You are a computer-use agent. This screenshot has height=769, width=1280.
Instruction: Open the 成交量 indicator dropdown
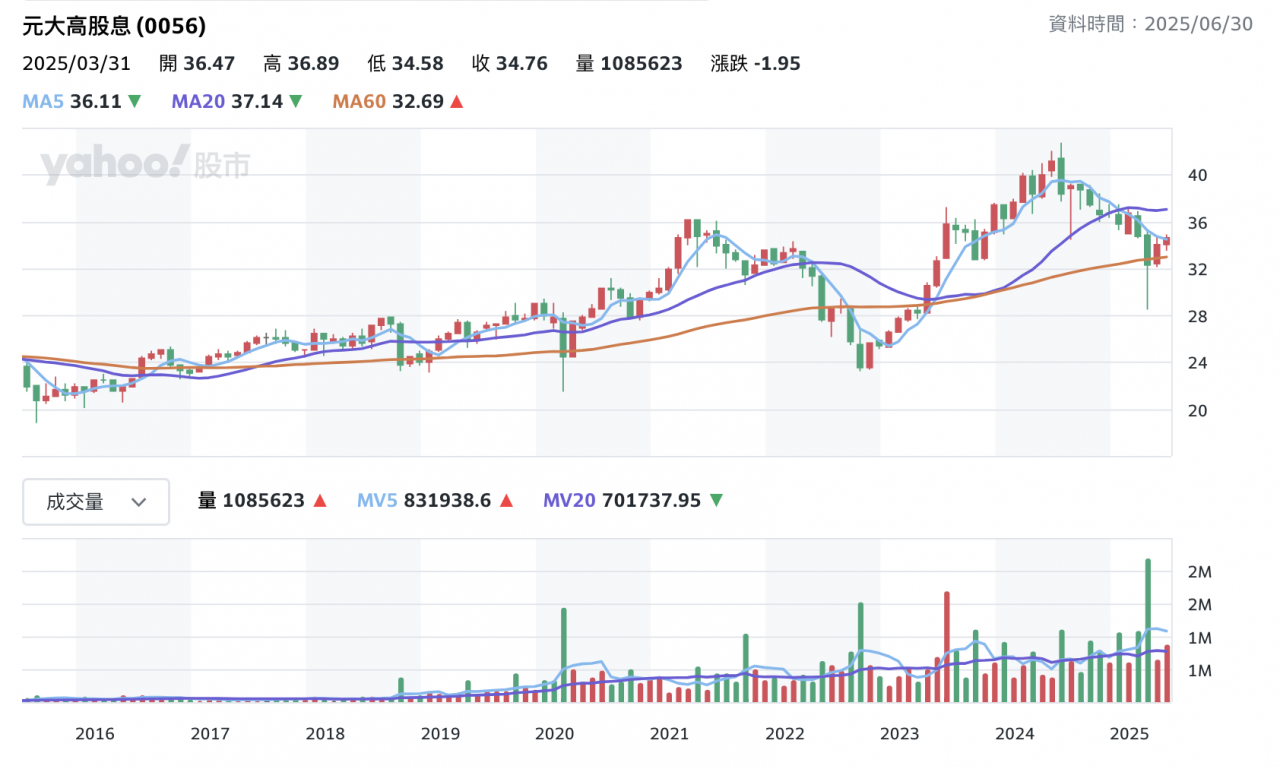coord(96,502)
